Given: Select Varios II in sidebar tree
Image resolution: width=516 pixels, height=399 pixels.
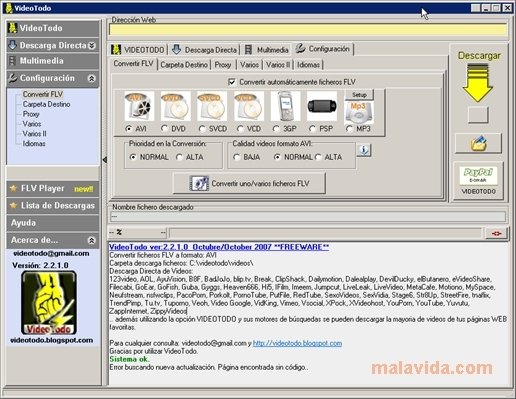Looking at the screenshot, I should click(35, 134).
